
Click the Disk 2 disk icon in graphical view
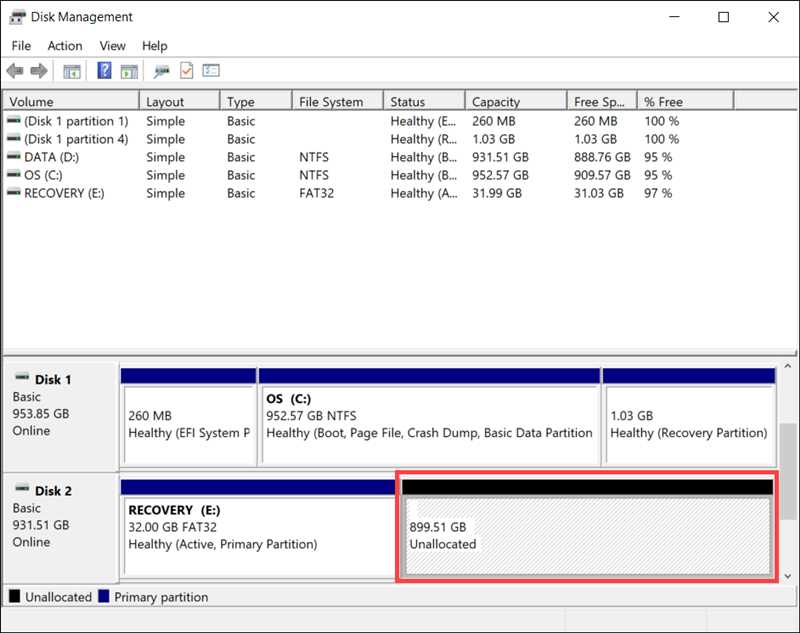22,489
